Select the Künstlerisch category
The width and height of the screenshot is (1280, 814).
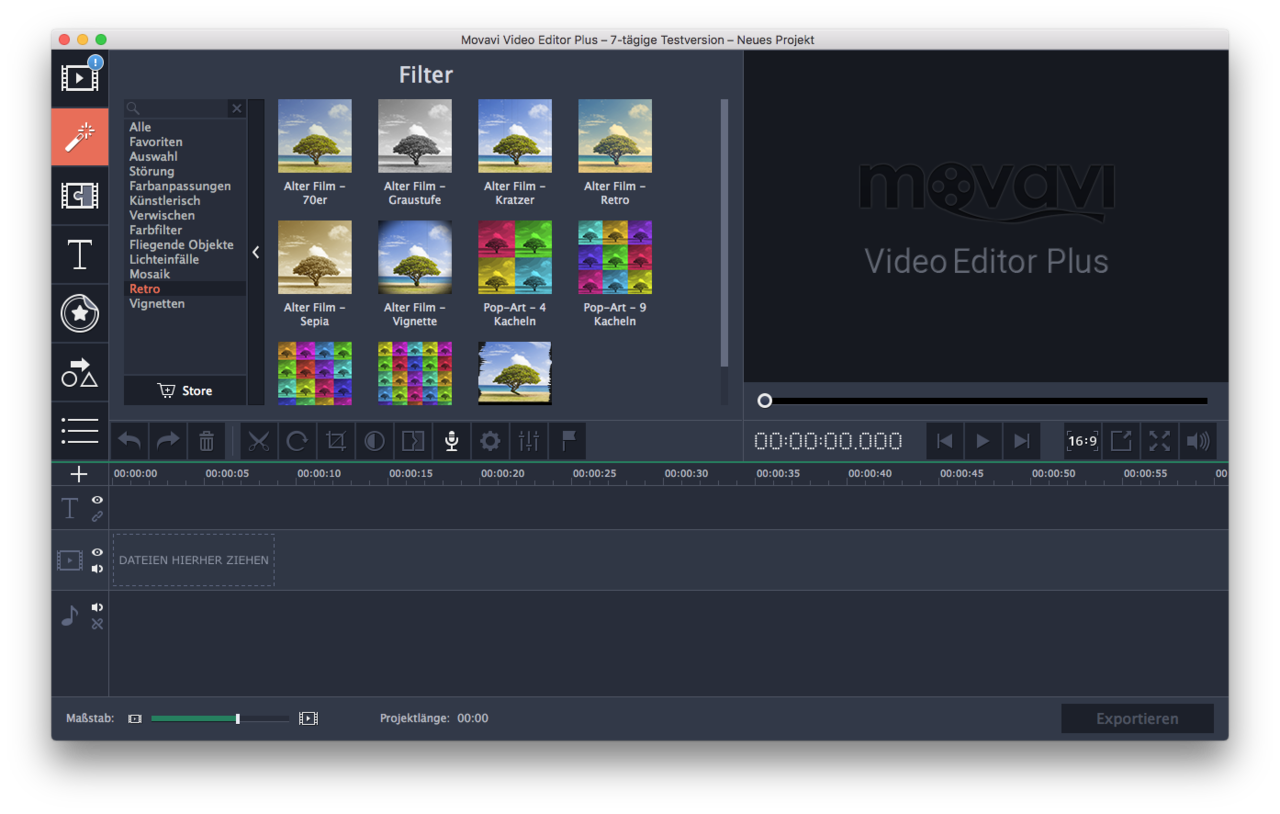tap(165, 201)
